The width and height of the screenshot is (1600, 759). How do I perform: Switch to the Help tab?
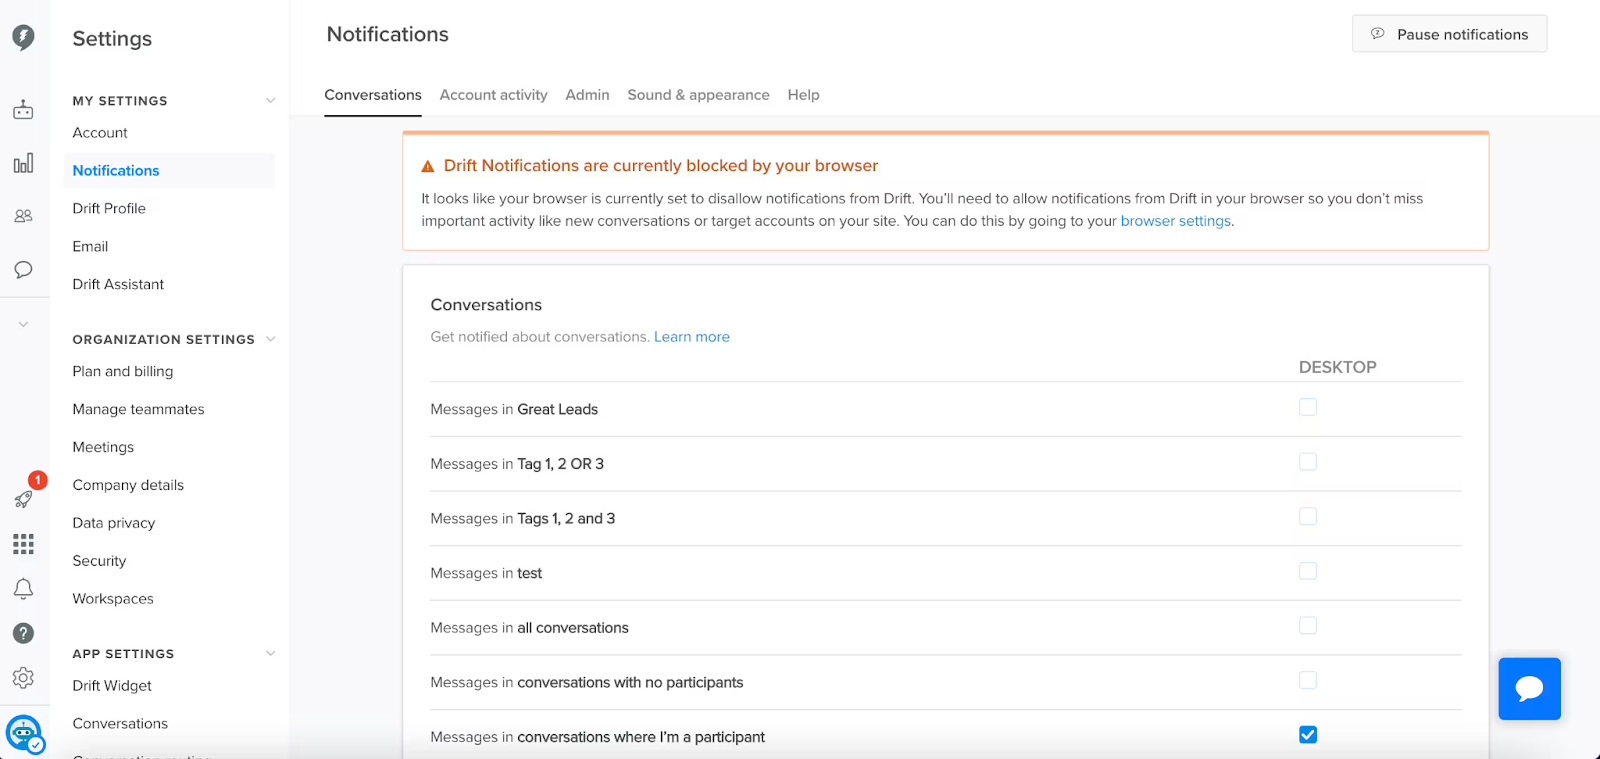tap(803, 95)
